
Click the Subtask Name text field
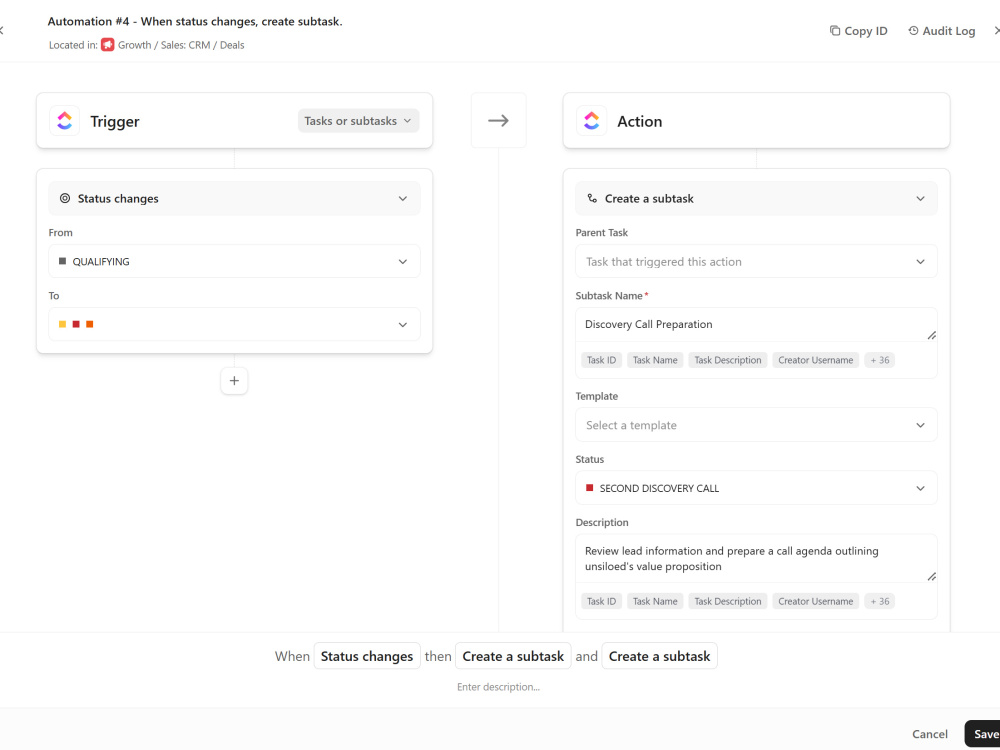click(x=756, y=325)
